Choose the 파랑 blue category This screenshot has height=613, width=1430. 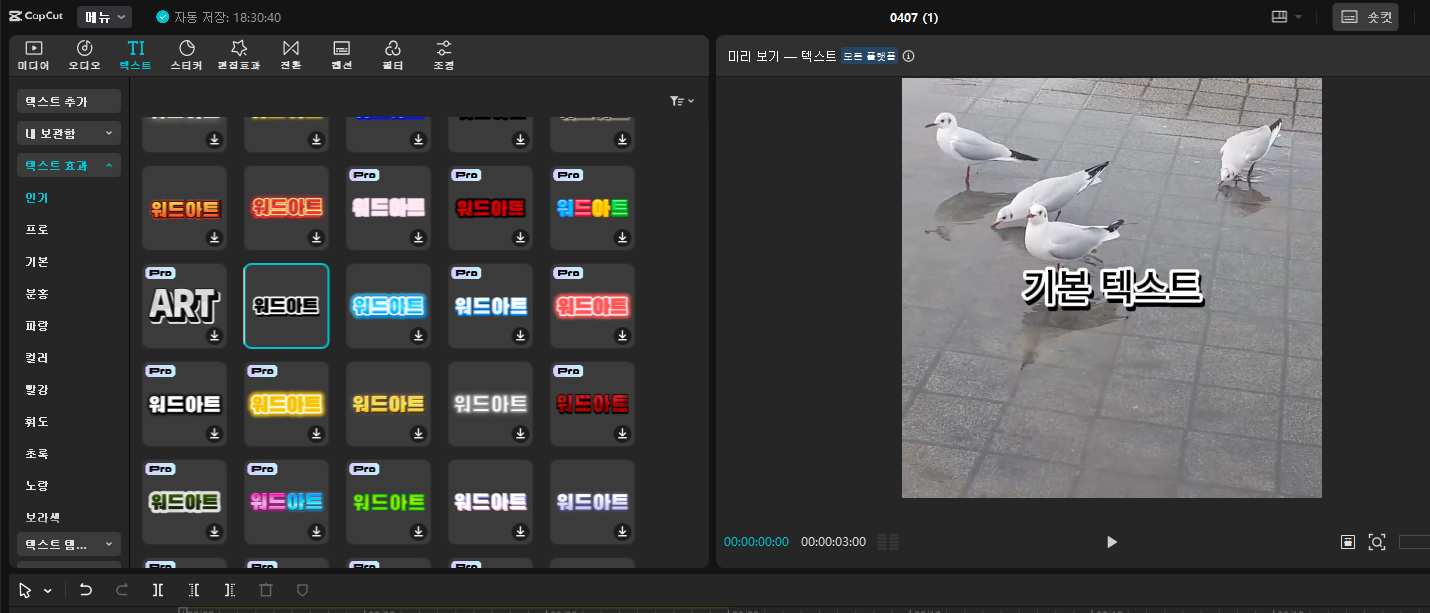tap(37, 326)
